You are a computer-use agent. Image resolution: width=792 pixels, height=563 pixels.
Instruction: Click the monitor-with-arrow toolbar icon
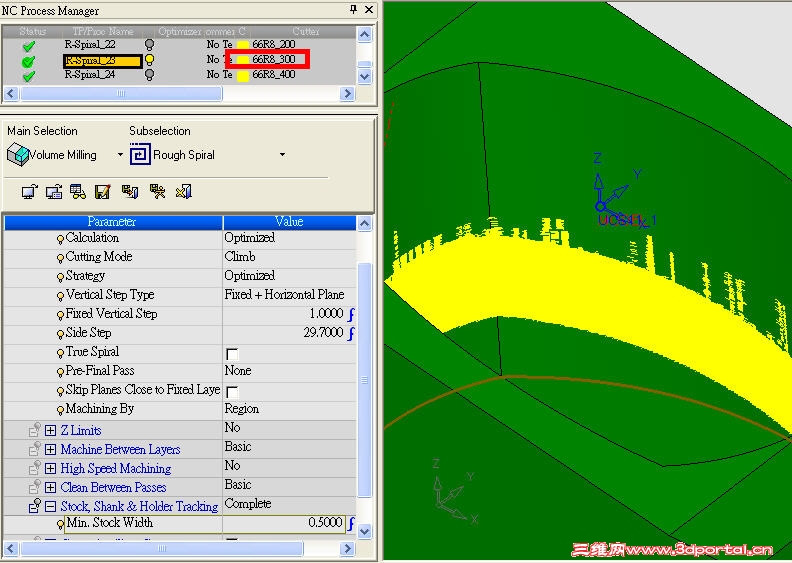click(x=29, y=192)
